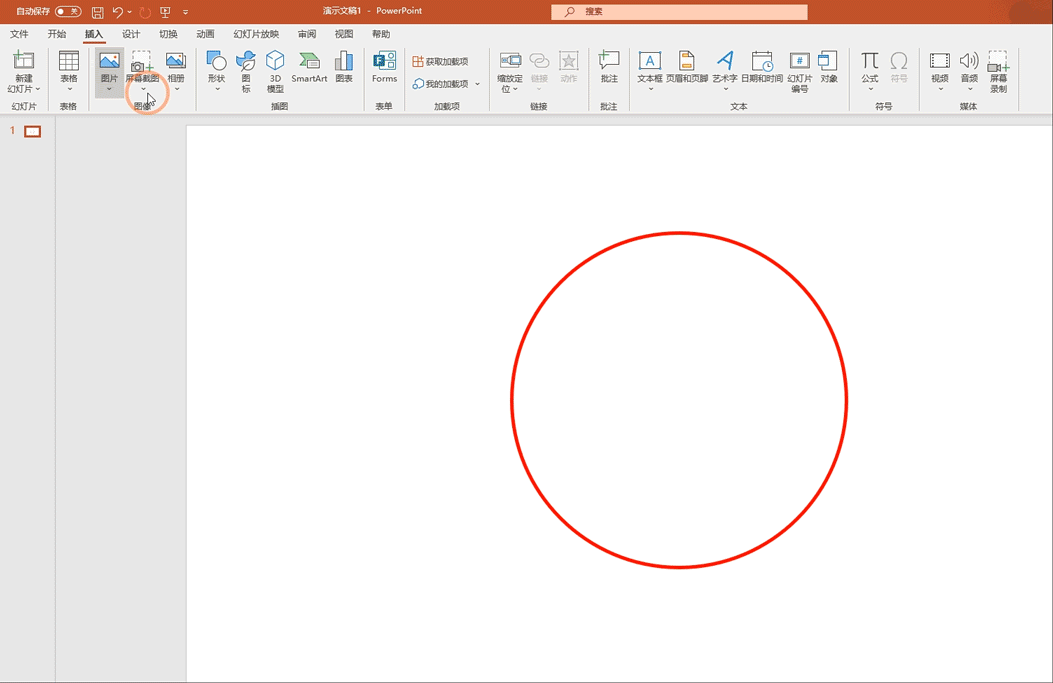Switch to the 设计 (Design) tab
The image size is (1053, 683).
tap(131, 34)
